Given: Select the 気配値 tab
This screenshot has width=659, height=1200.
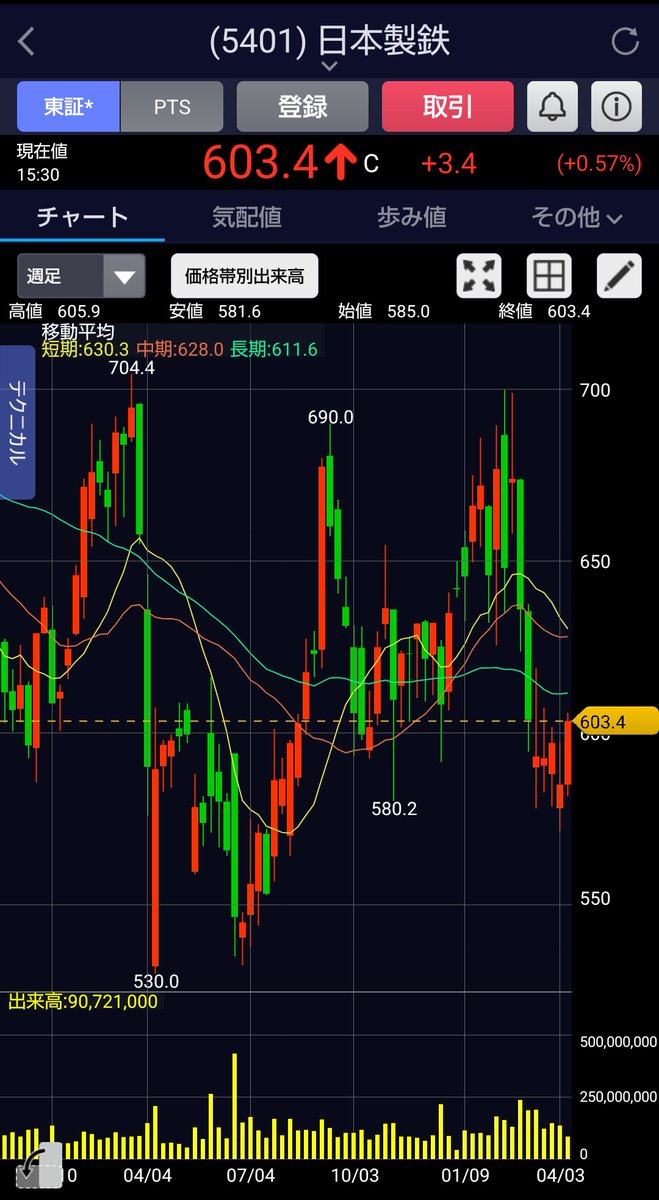Looking at the screenshot, I should (247, 217).
